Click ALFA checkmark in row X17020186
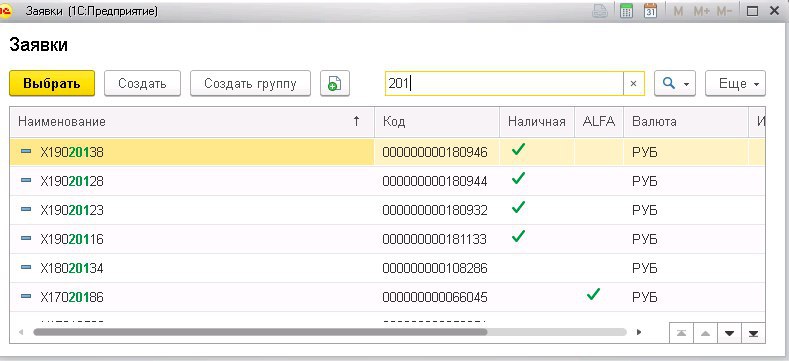Image resolution: width=789 pixels, height=361 pixels. coord(594,294)
